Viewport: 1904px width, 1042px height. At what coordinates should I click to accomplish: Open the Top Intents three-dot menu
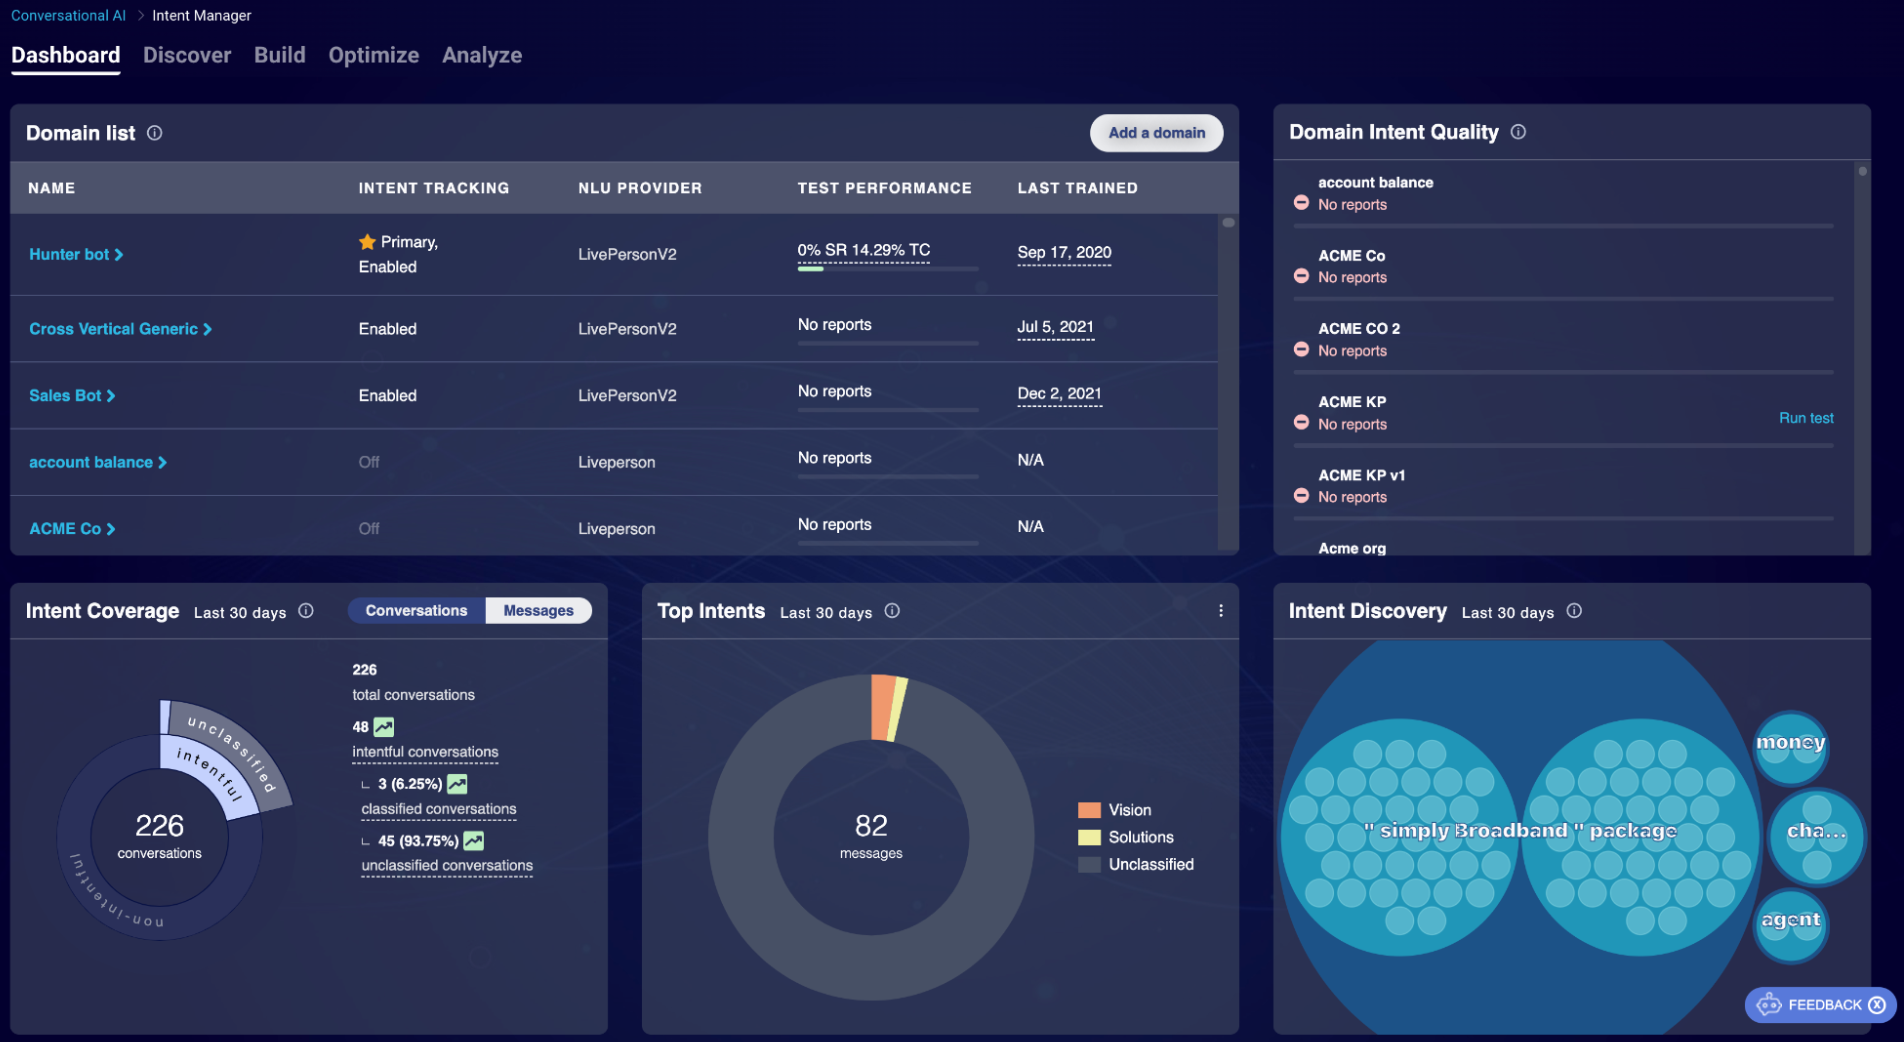(1221, 611)
